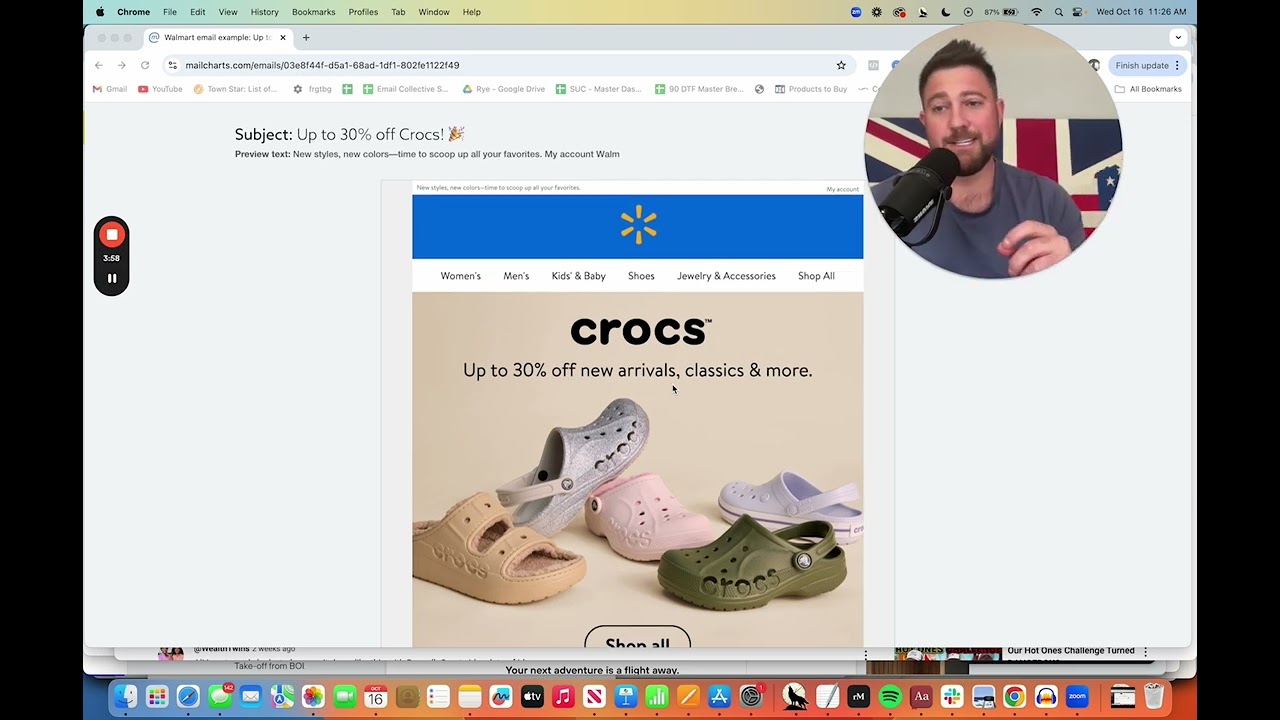Open Messages from the dock
Viewport: 1280px width, 720px height.
(x=219, y=697)
